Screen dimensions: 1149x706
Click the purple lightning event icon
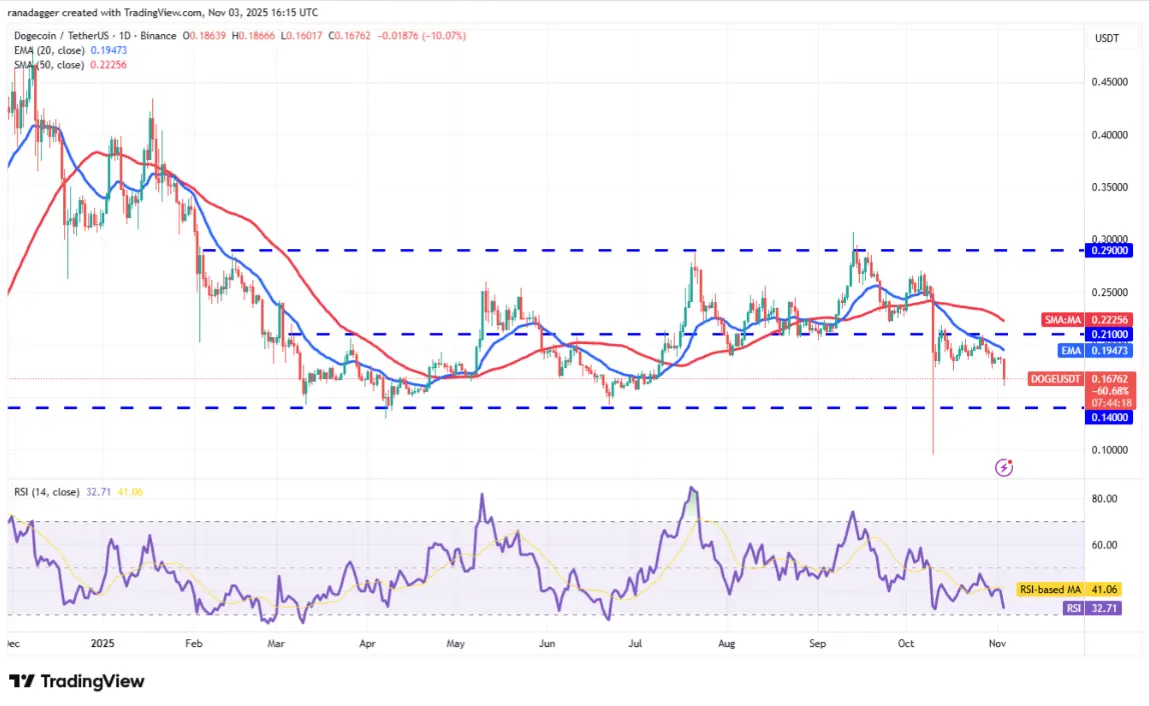click(x=1003, y=467)
